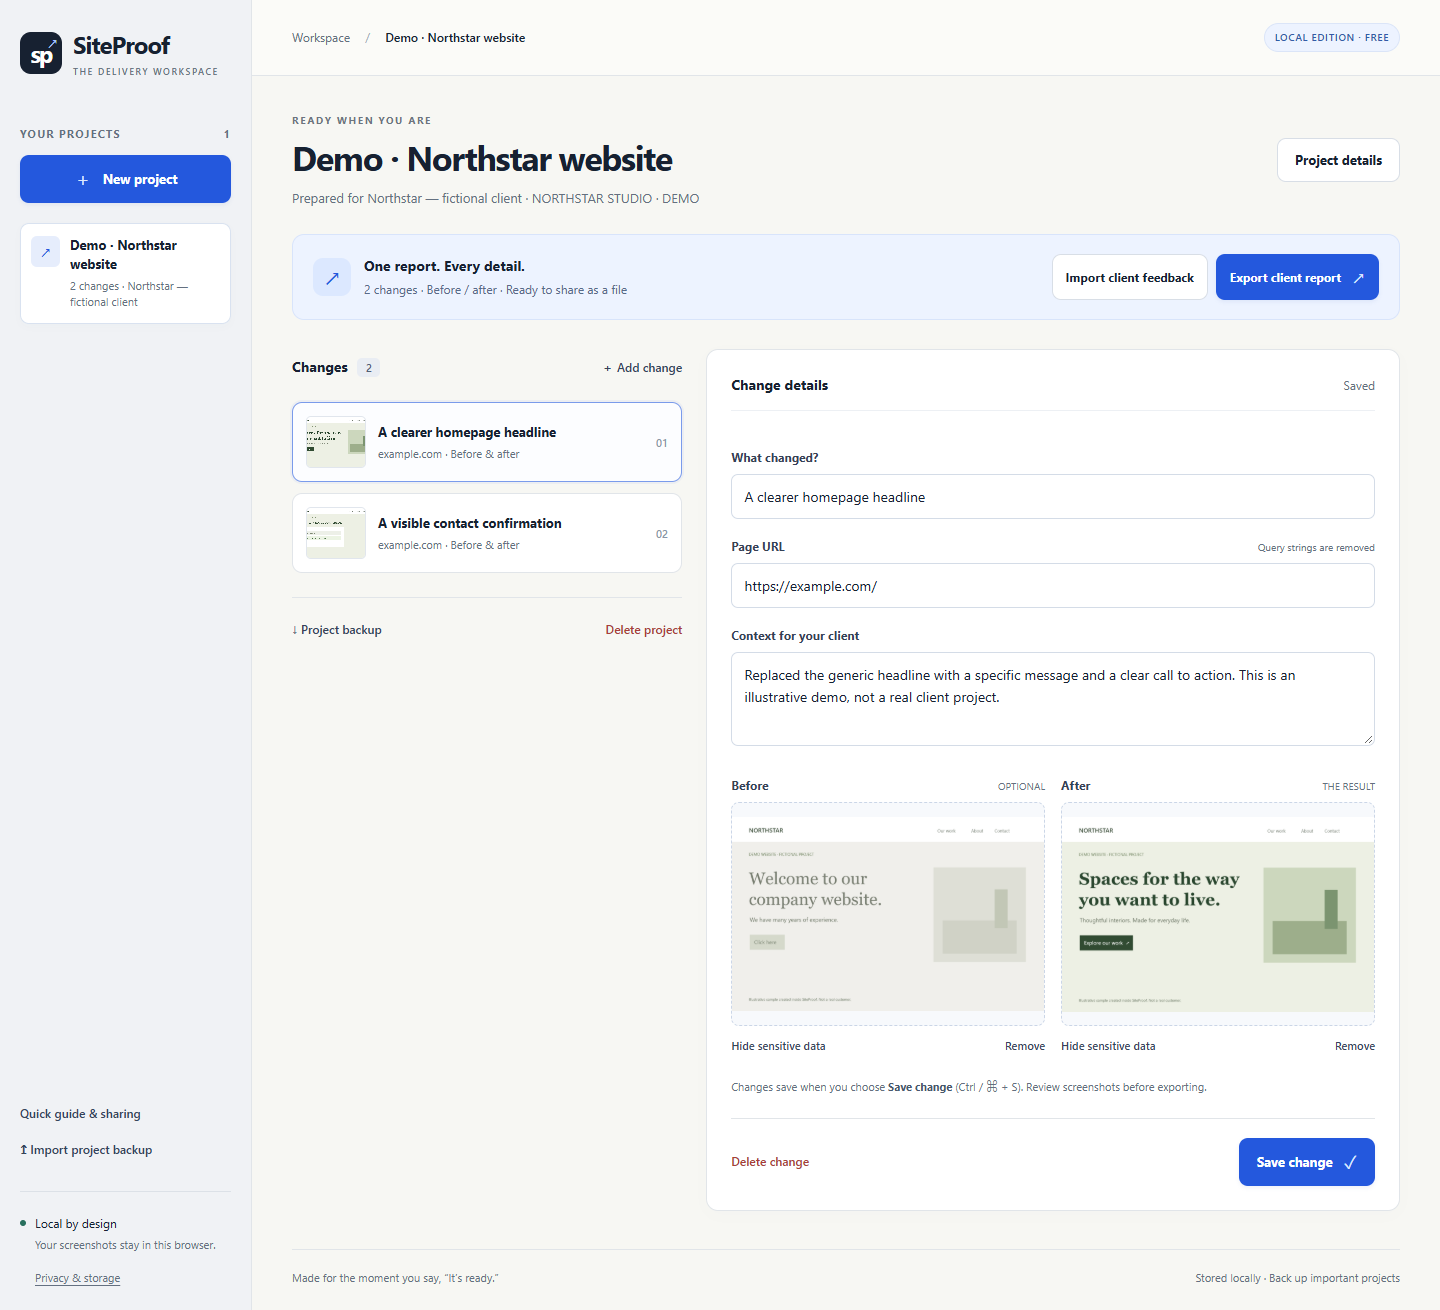Open Privacy & storage link
Image resolution: width=1440 pixels, height=1310 pixels.
[77, 1278]
